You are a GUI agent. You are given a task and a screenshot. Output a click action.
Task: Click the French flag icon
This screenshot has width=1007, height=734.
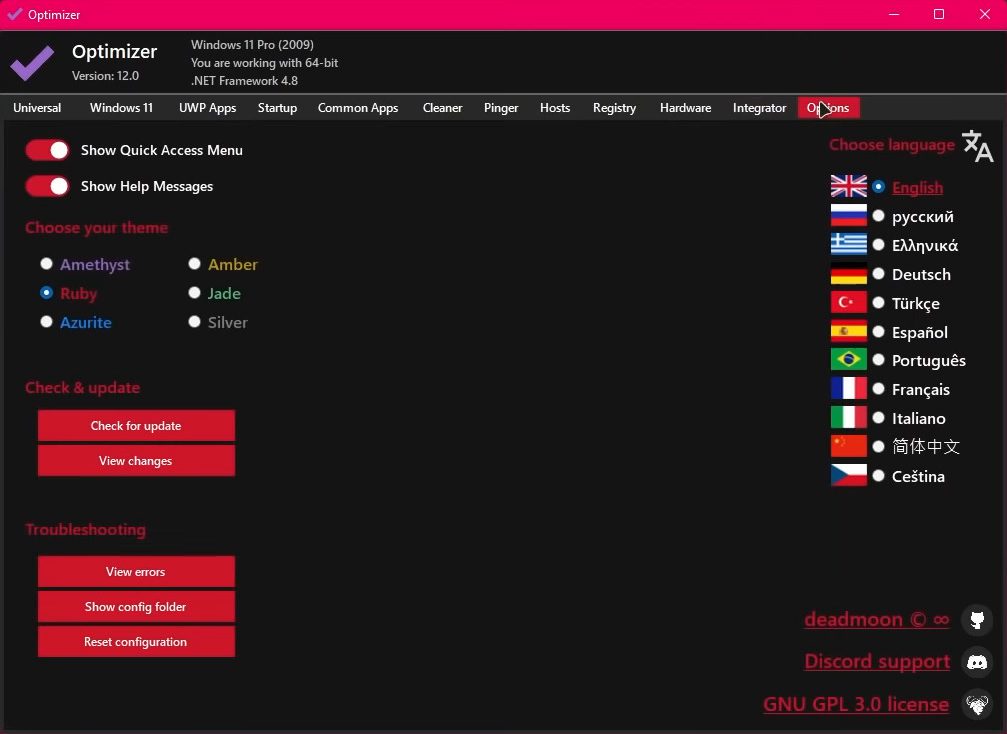point(848,389)
